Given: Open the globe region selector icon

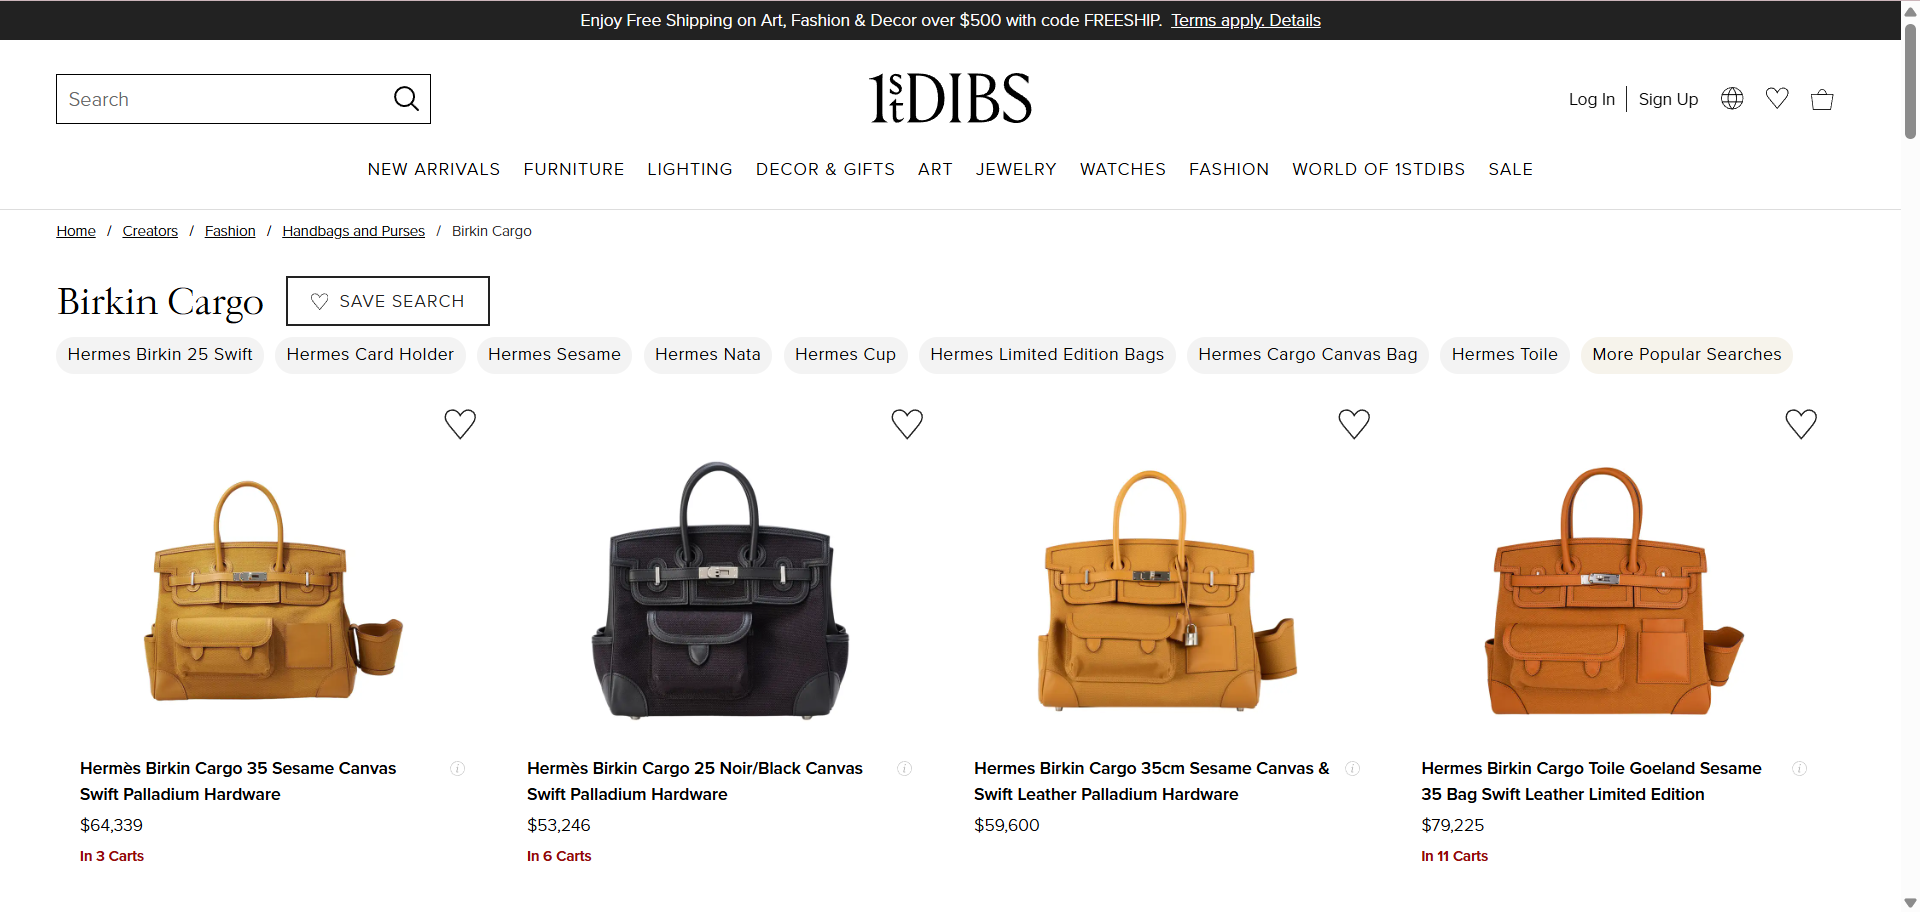Looking at the screenshot, I should pyautogui.click(x=1732, y=98).
